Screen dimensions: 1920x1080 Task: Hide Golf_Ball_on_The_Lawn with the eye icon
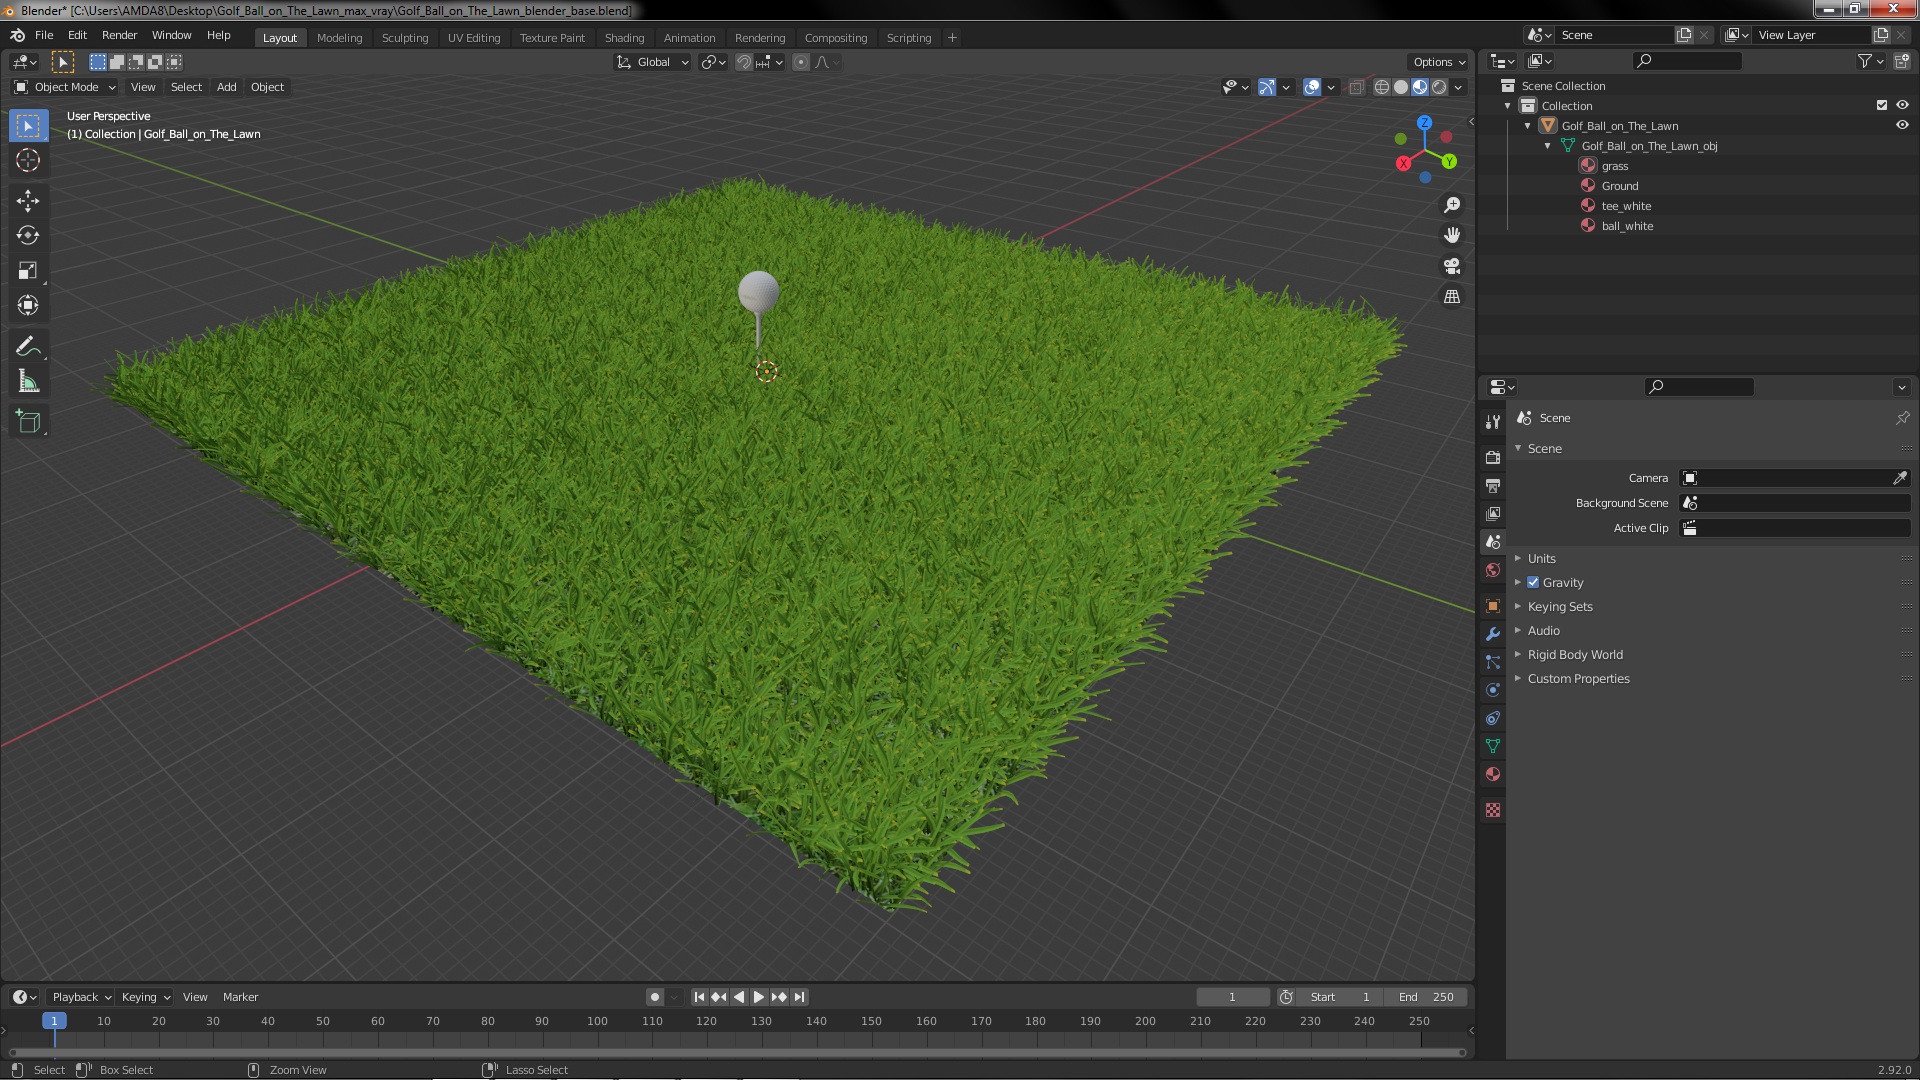click(1902, 126)
